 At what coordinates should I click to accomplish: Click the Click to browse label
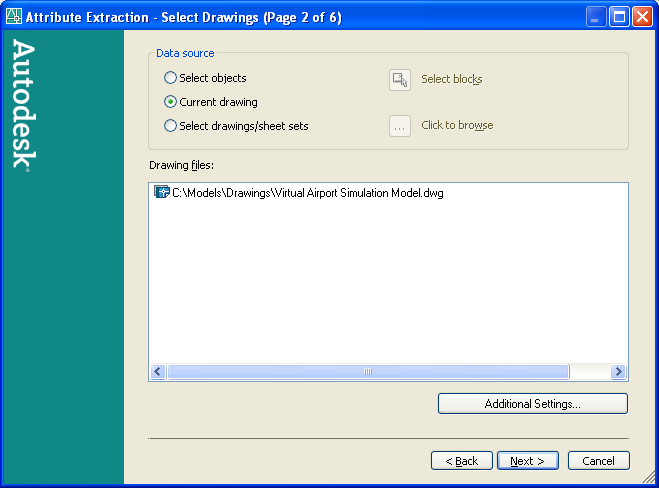(x=457, y=125)
